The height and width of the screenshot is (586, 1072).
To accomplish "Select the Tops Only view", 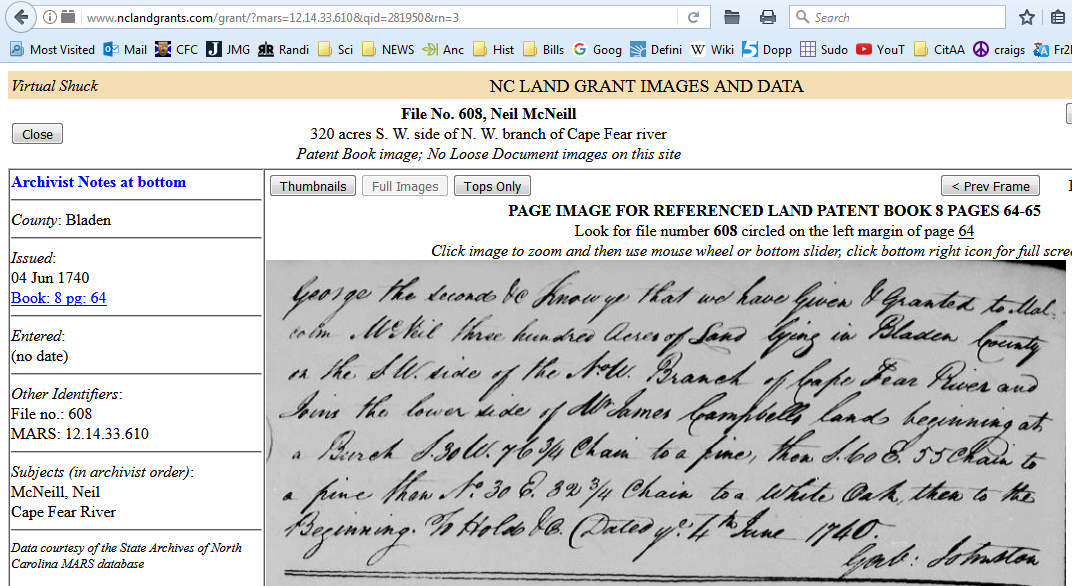I will tap(492, 186).
